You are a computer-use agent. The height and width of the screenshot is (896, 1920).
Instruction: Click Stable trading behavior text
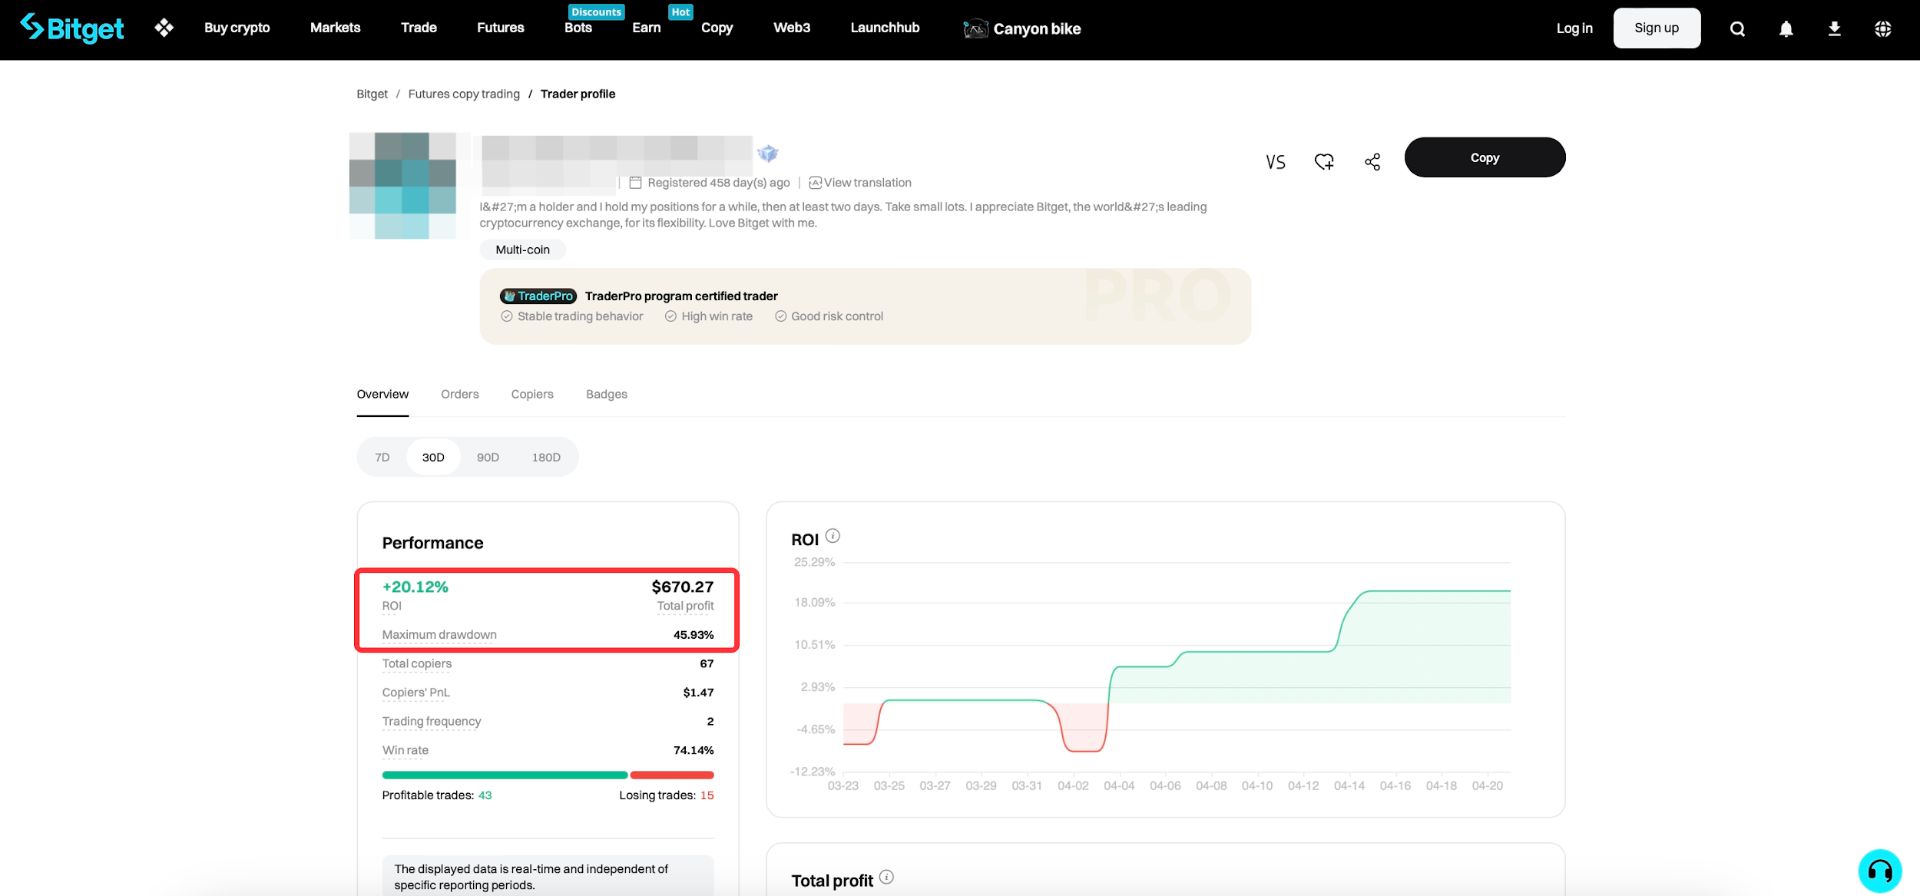tap(580, 317)
